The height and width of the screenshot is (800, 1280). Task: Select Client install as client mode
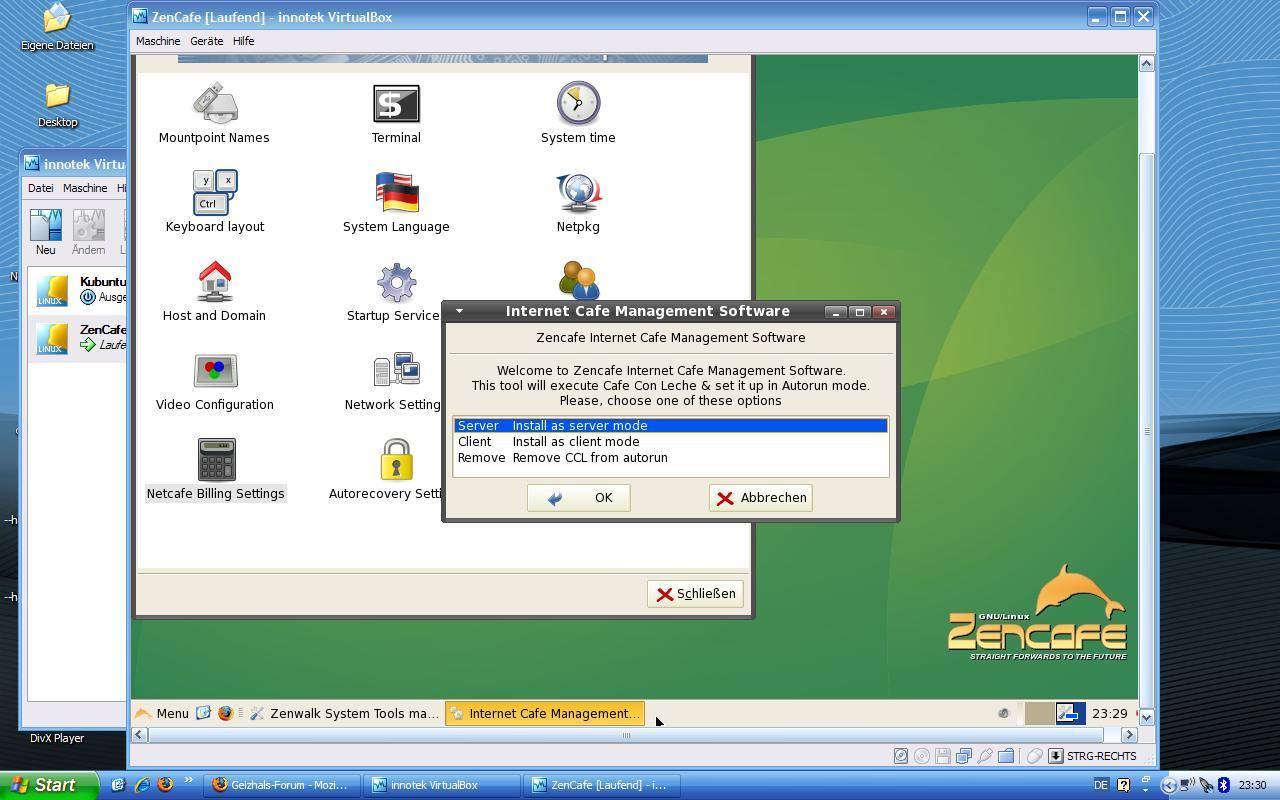[671, 442]
